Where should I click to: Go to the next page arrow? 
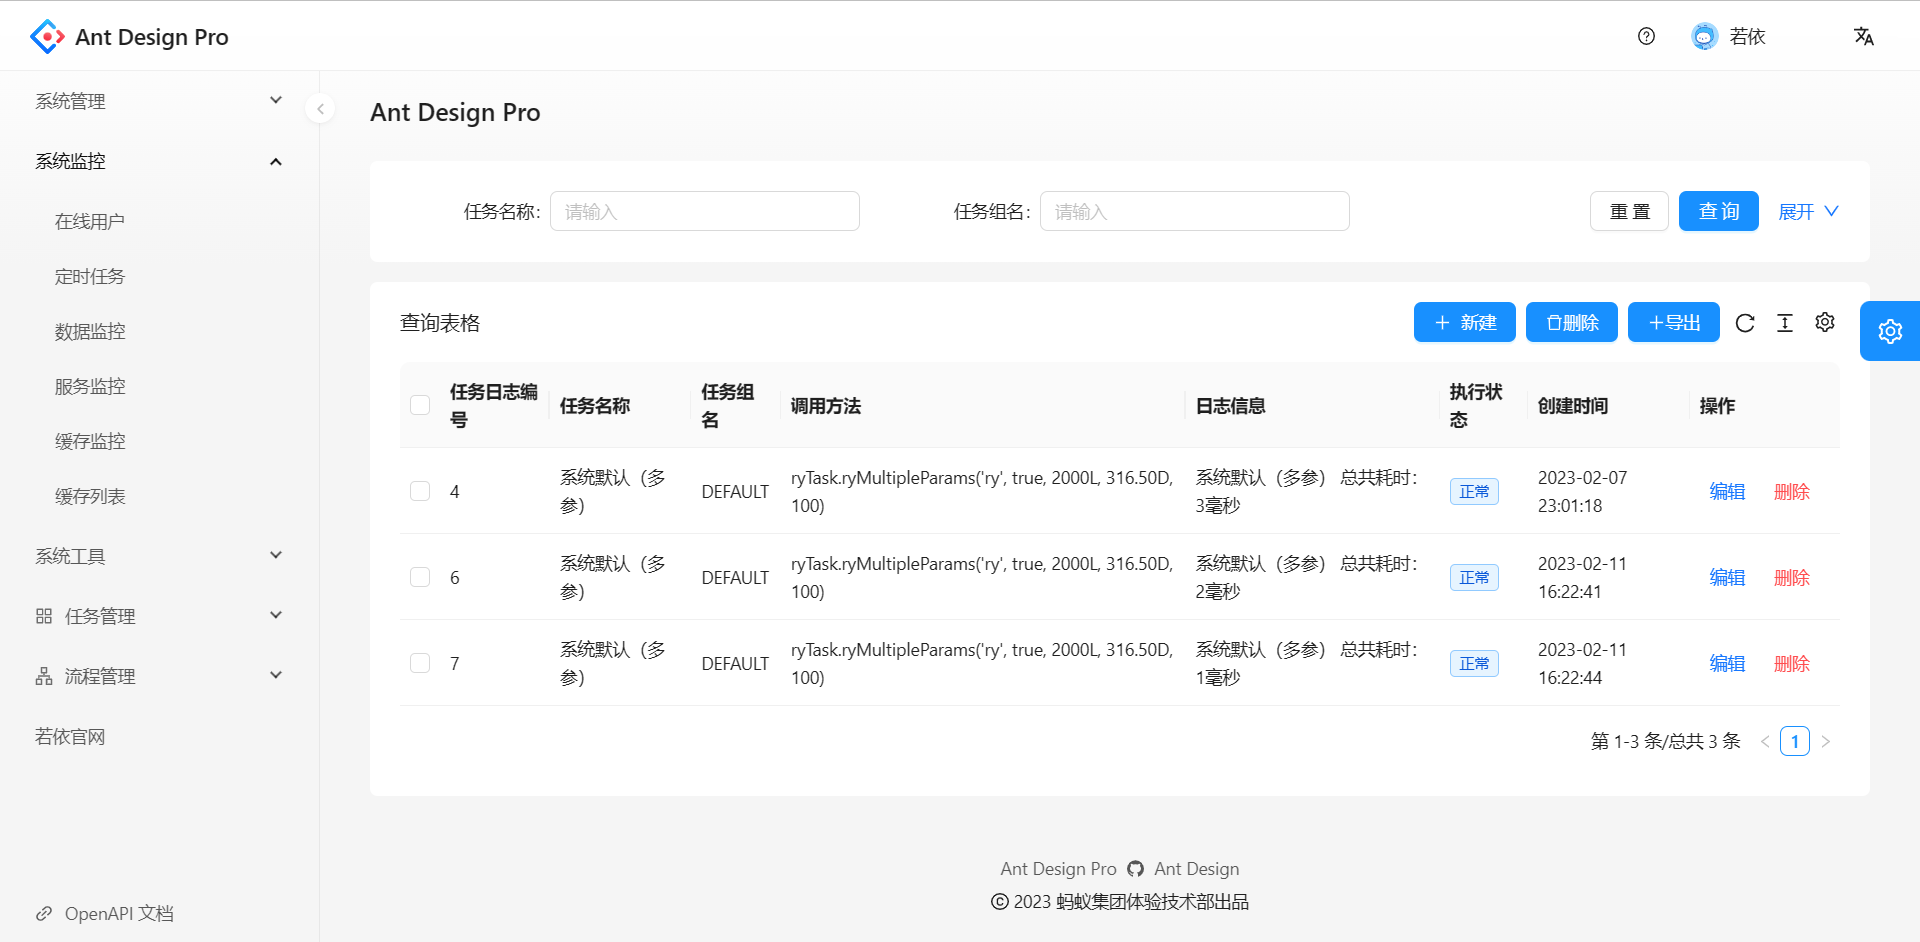pos(1825,741)
